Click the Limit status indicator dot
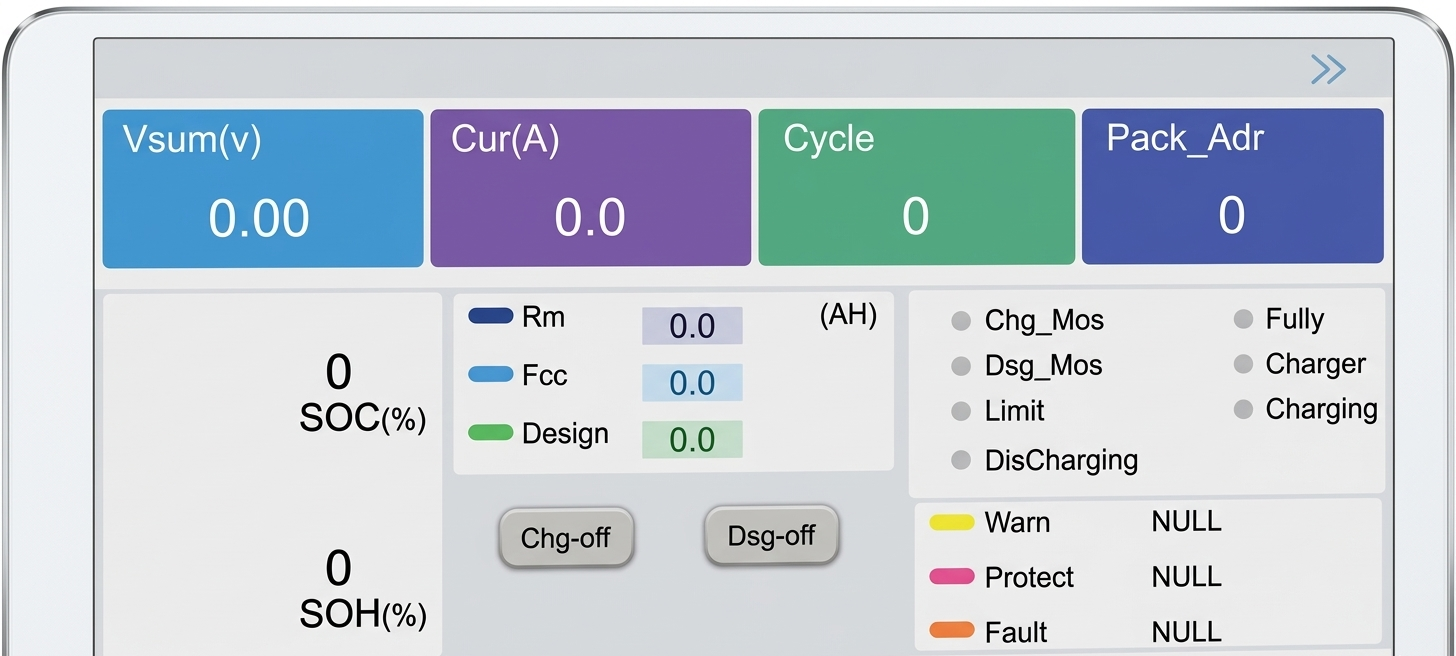 [x=961, y=411]
